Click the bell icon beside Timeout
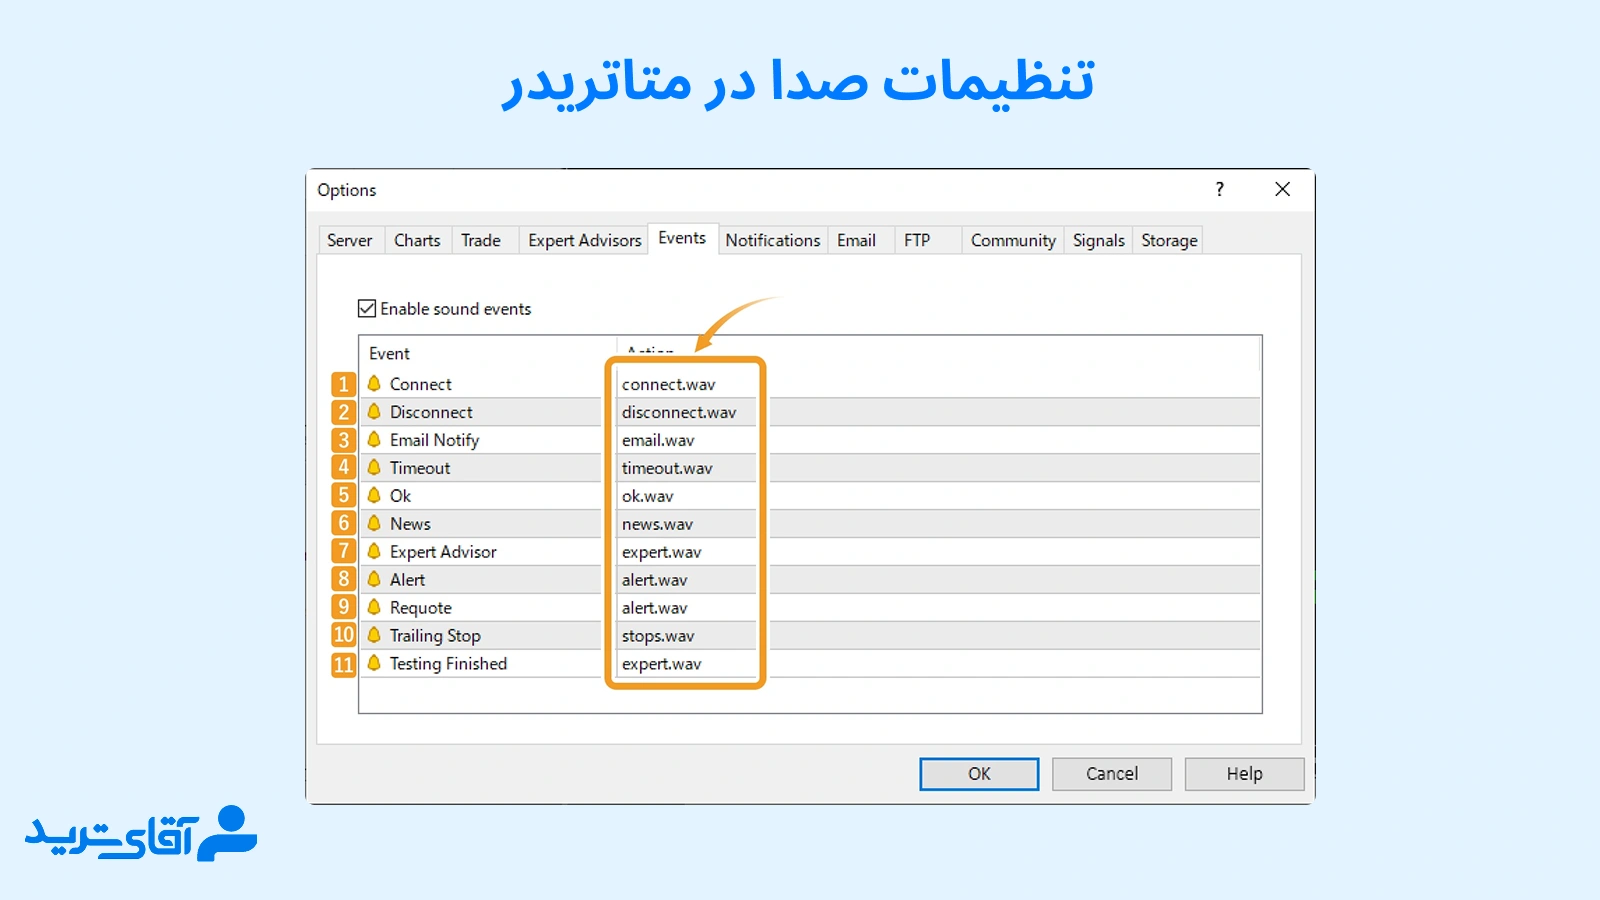Viewport: 1600px width, 900px height. pyautogui.click(x=373, y=467)
